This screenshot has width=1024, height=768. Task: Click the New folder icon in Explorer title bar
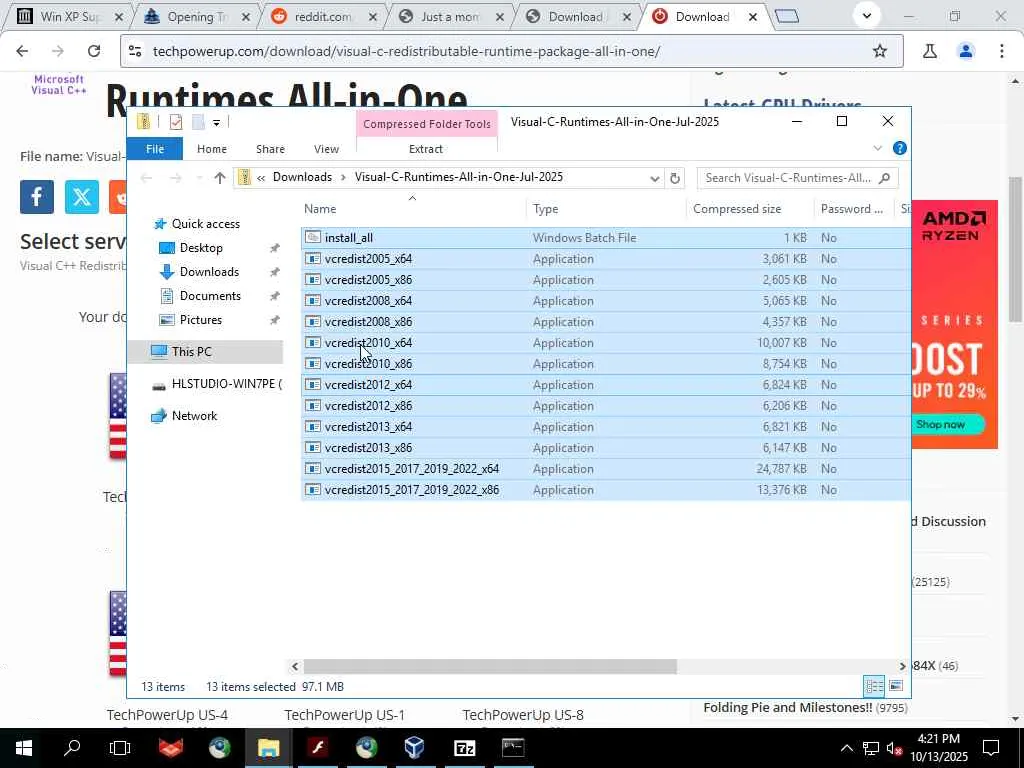(x=199, y=122)
